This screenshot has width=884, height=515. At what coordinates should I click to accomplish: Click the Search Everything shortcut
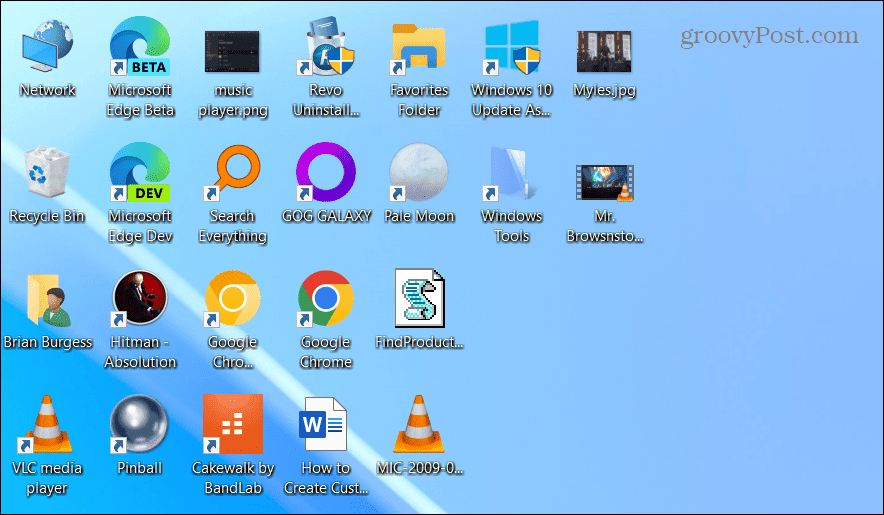coord(232,176)
